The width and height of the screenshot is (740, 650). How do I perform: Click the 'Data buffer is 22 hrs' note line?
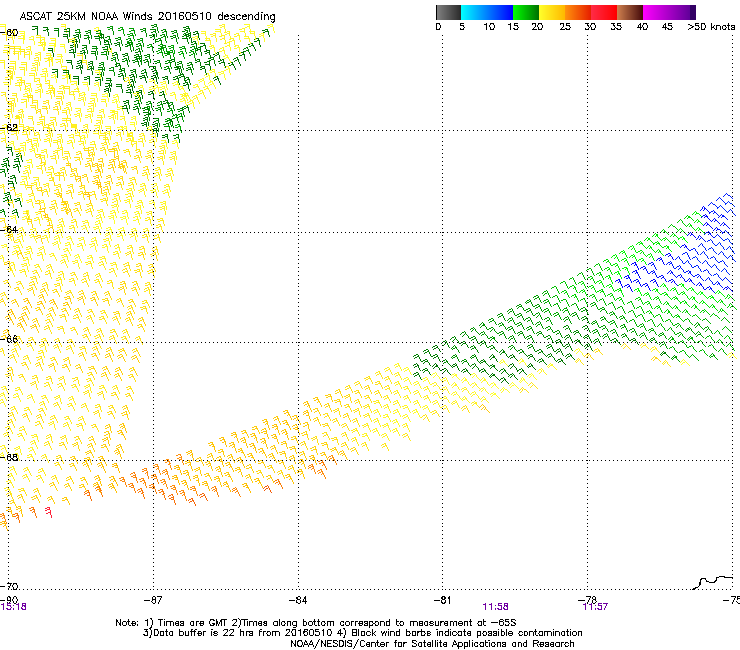tap(363, 633)
